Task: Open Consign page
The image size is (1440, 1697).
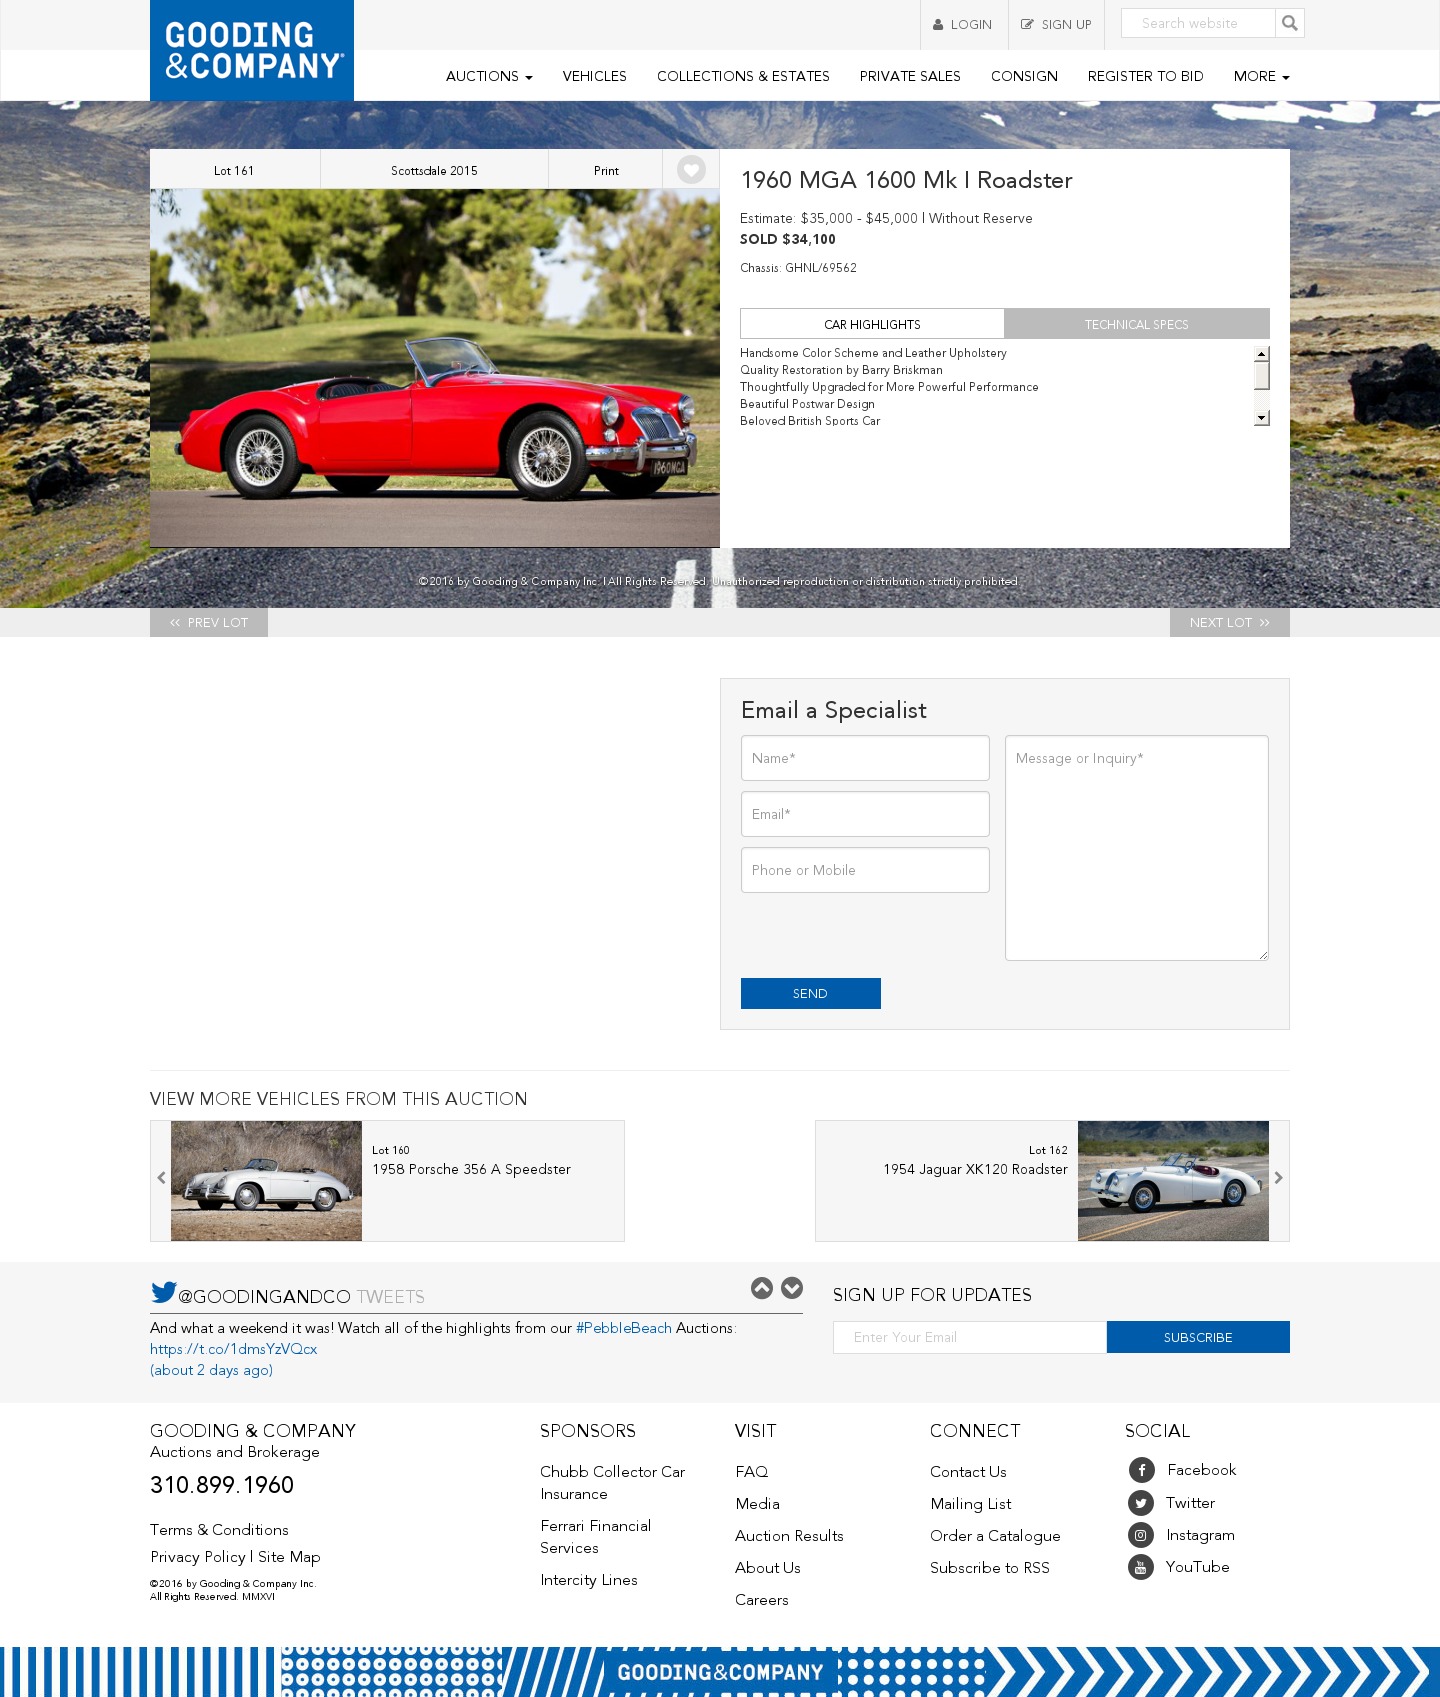Action: click(1024, 76)
